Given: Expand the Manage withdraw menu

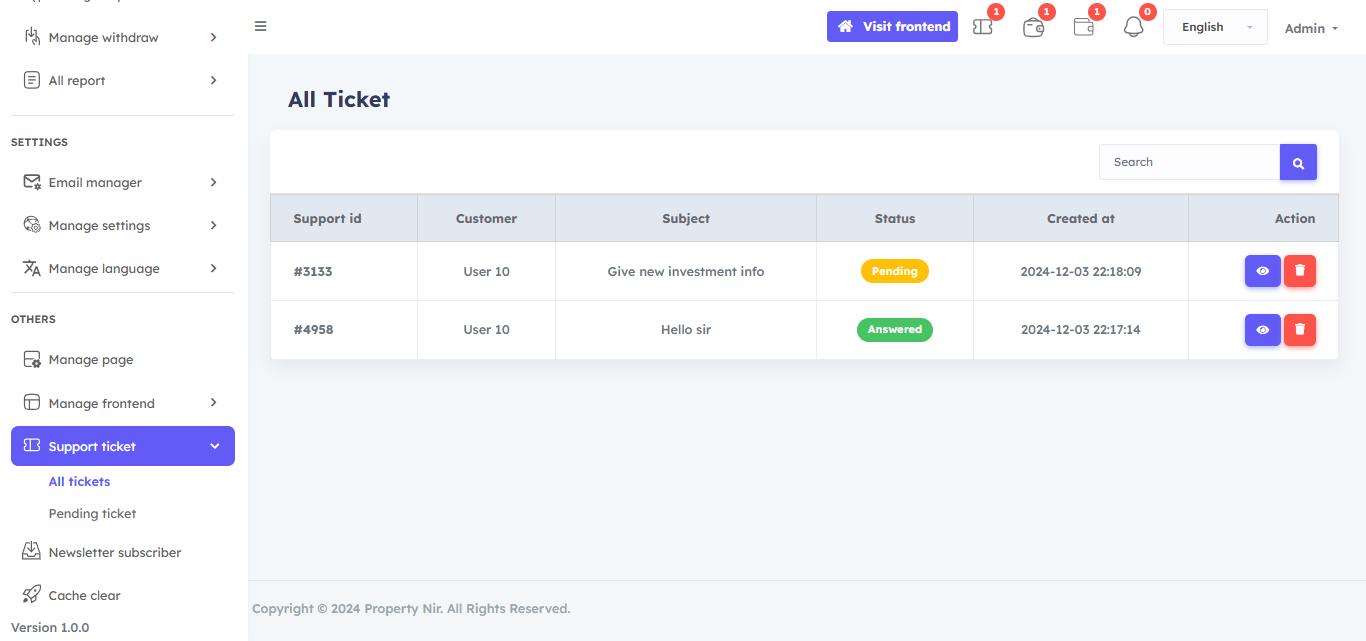Looking at the screenshot, I should coord(122,37).
